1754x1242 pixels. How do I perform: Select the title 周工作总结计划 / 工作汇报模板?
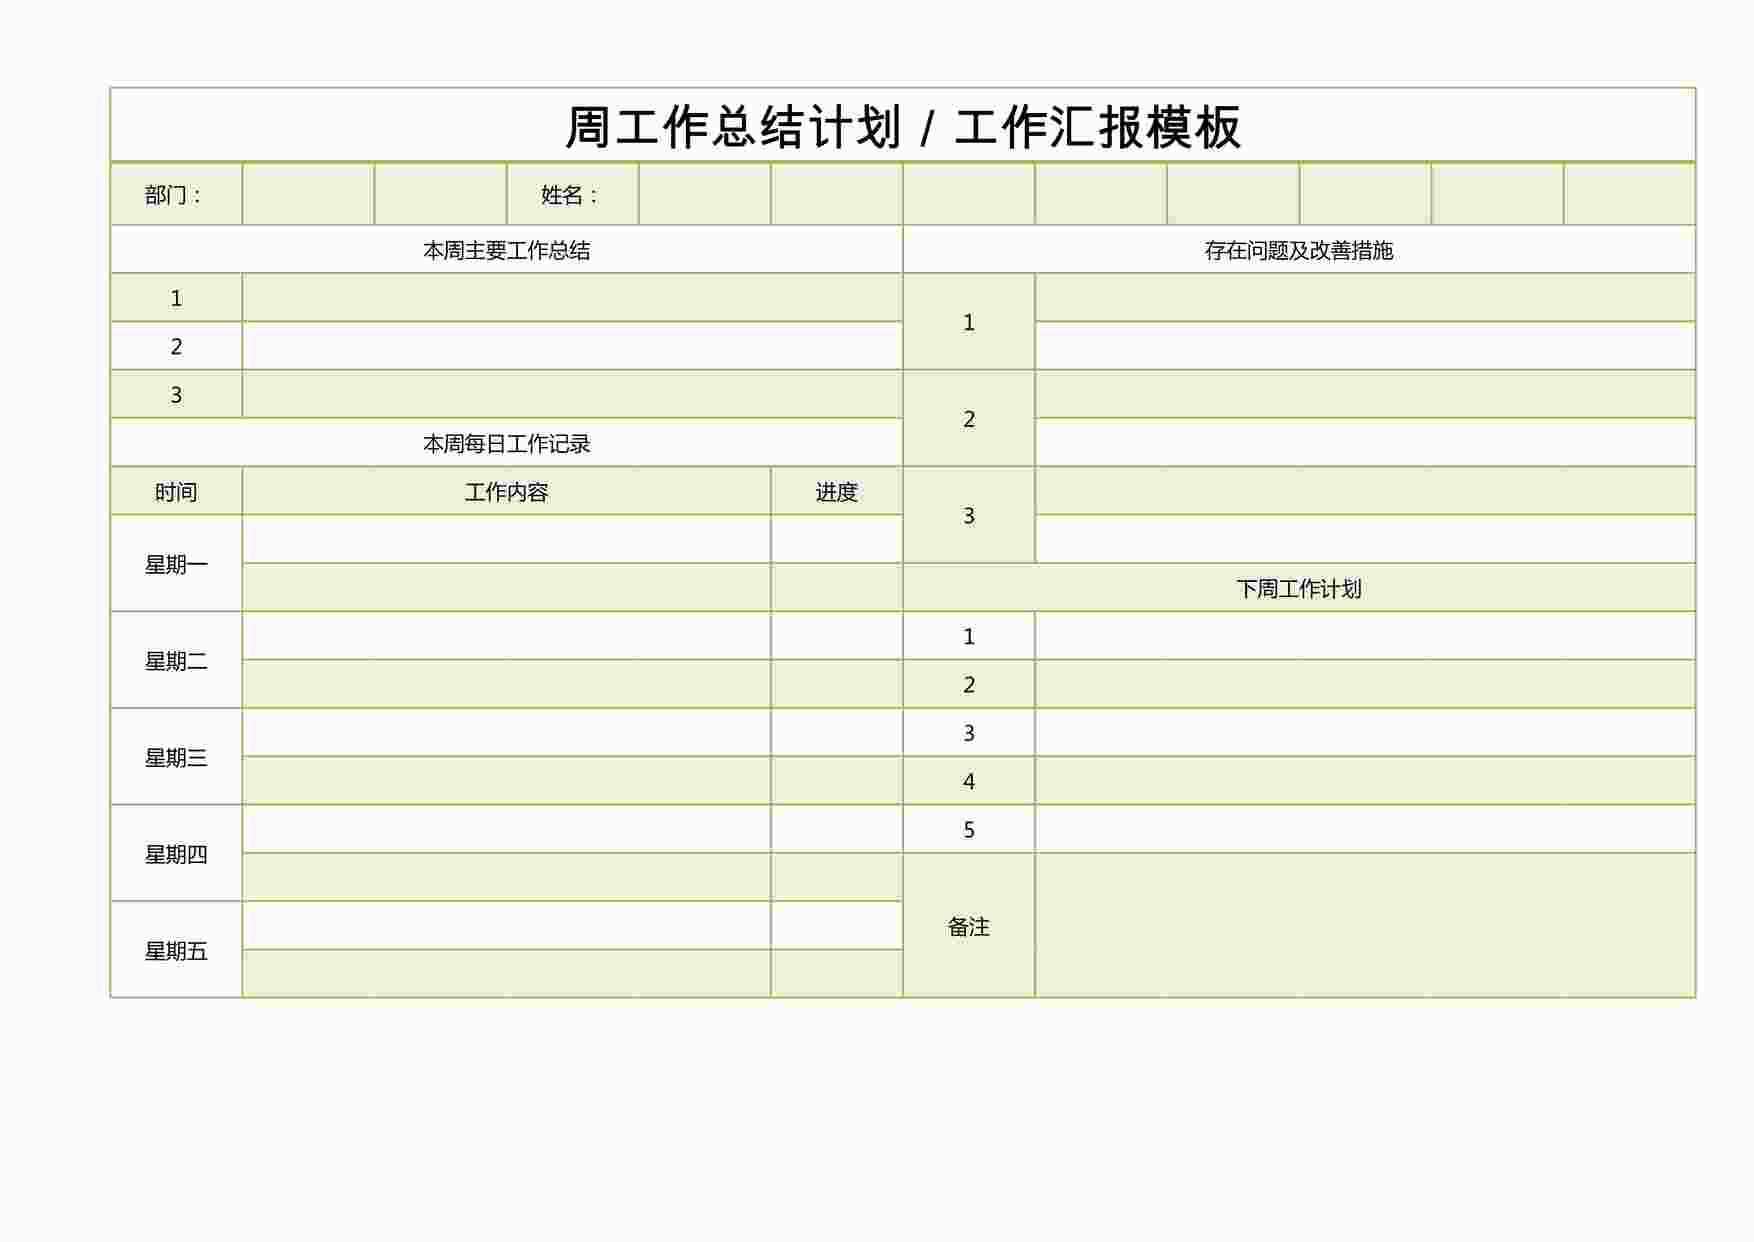tap(903, 127)
